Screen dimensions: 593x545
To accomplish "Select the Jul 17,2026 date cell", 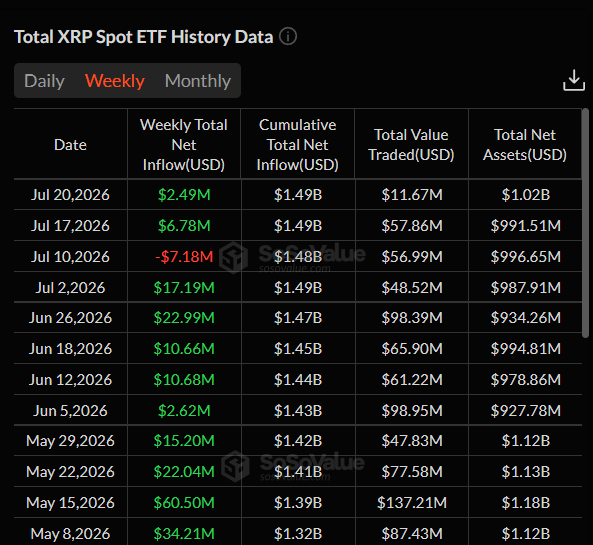I will tap(70, 226).
